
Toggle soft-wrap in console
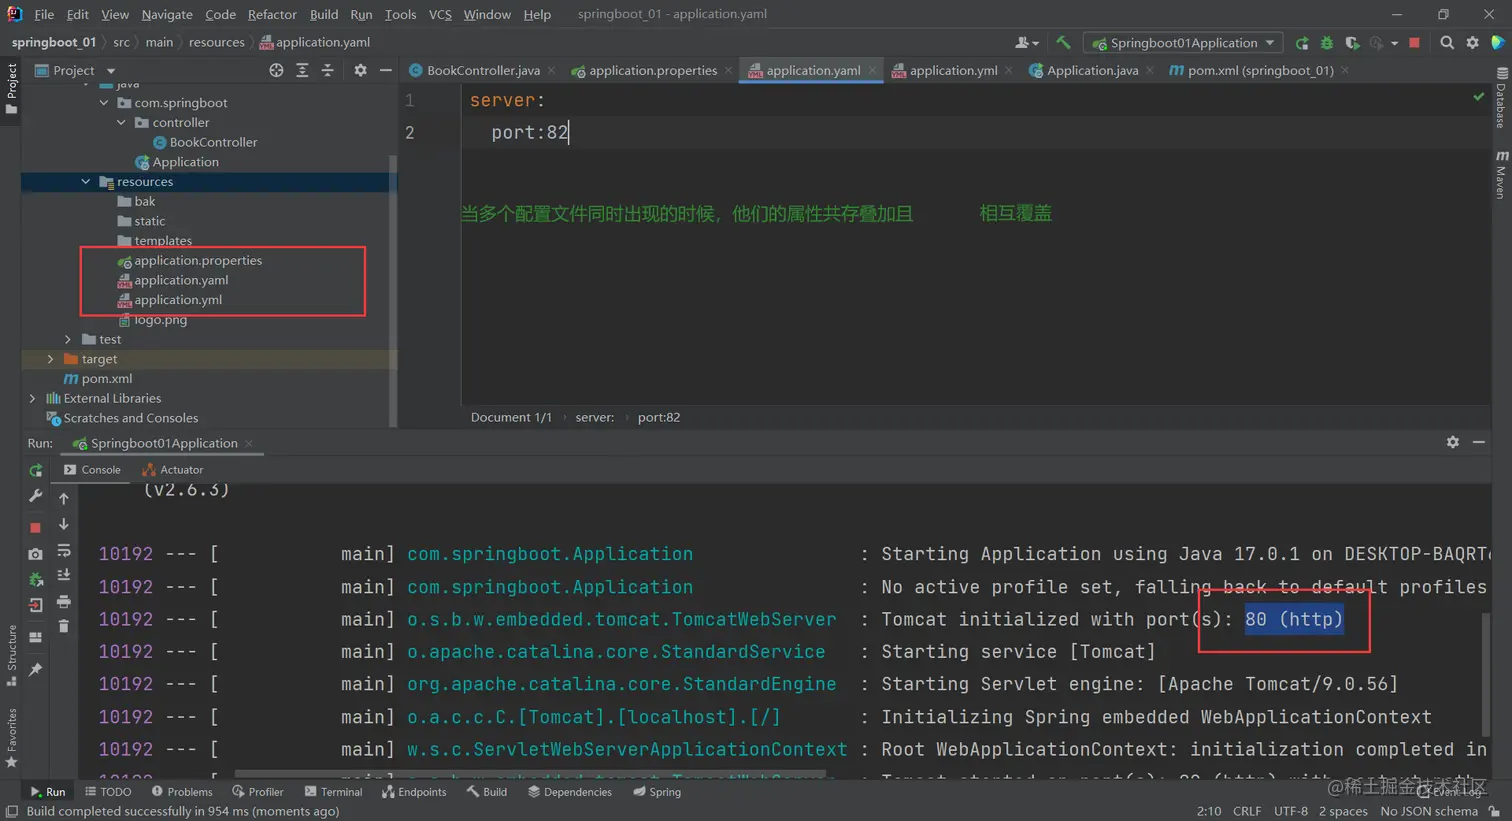[64, 550]
